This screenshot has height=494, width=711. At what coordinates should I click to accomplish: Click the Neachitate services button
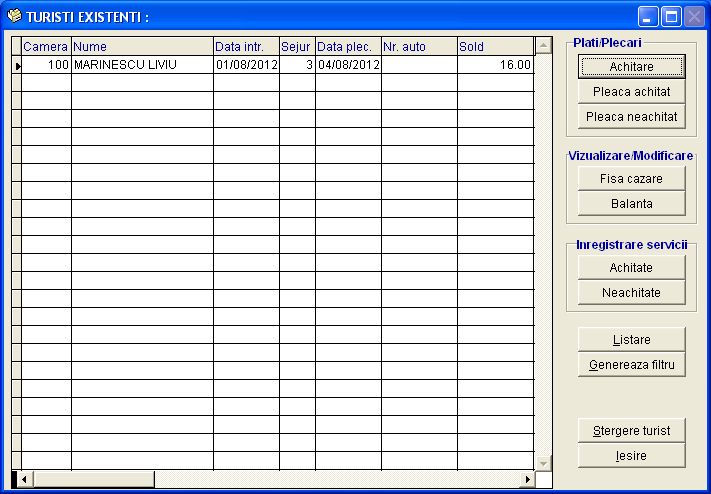(x=631, y=293)
